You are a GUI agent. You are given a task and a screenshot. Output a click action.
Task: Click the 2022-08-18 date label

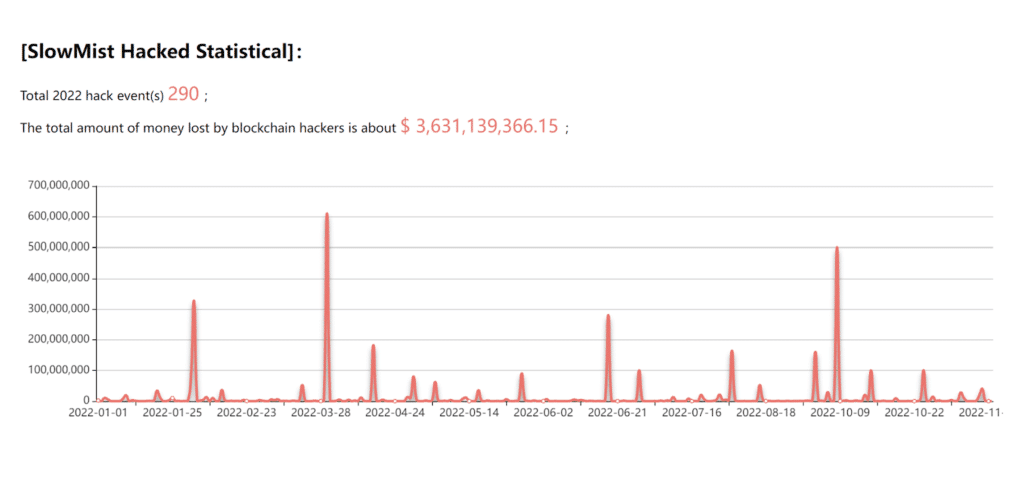click(766, 411)
